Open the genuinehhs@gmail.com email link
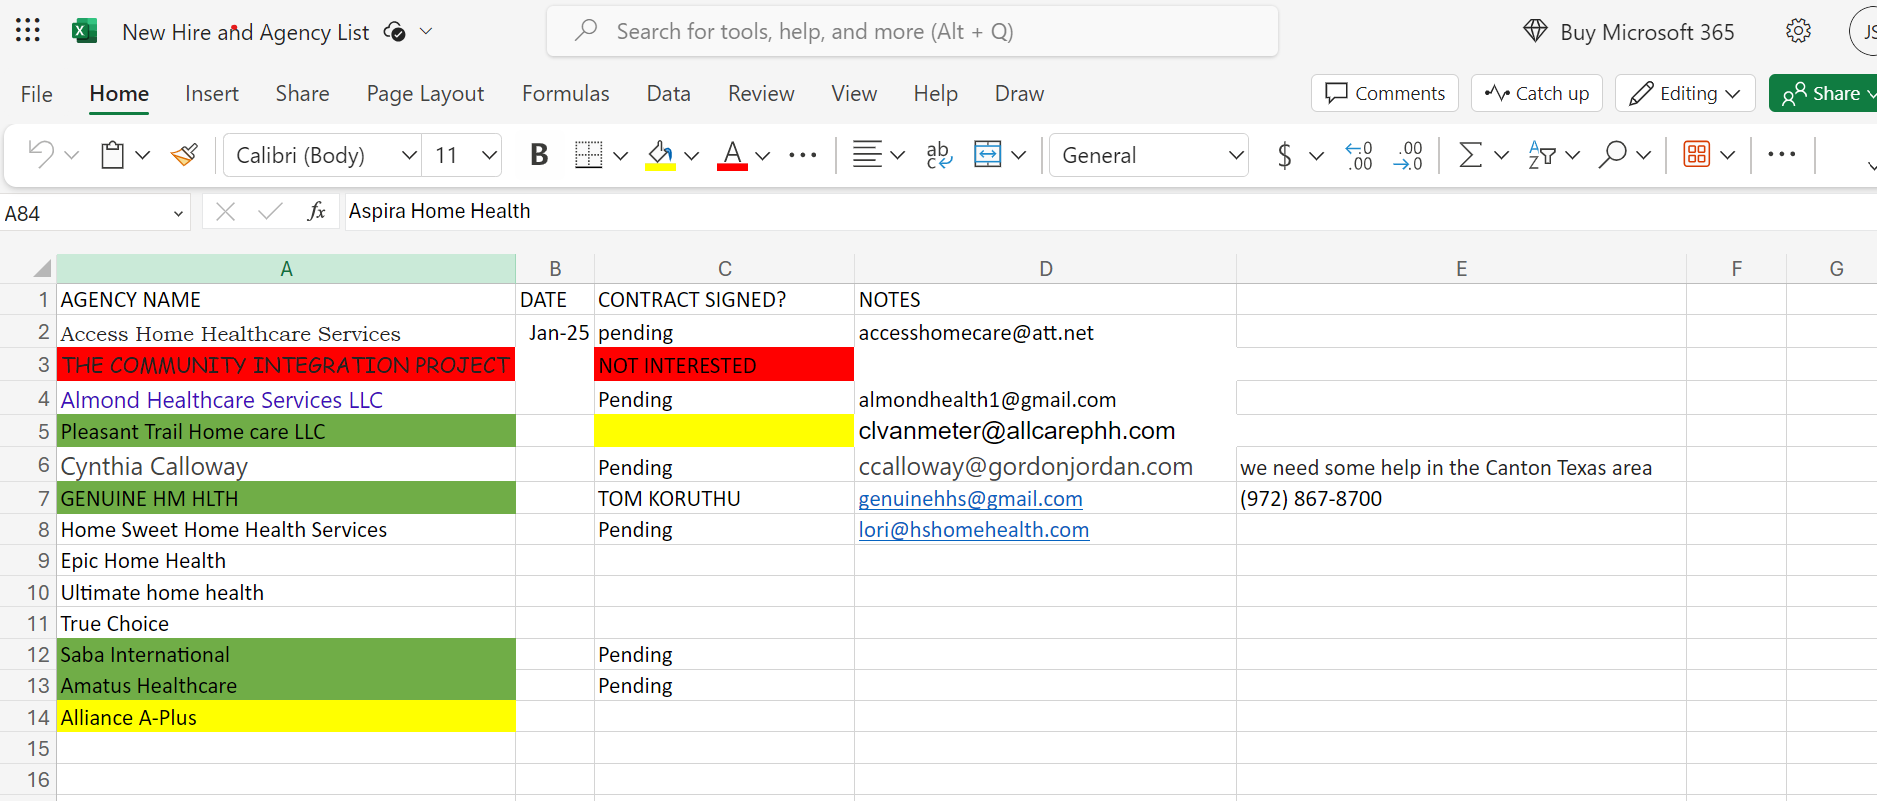This screenshot has width=1877, height=801. click(970, 499)
